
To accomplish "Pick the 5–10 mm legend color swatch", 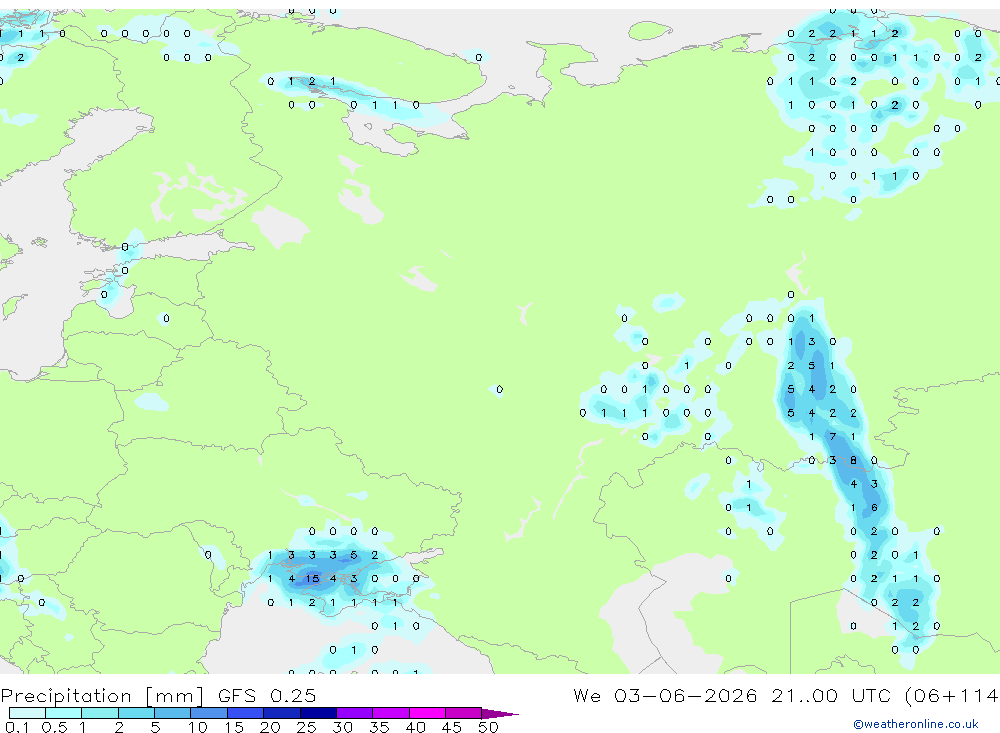I will pos(173,713).
